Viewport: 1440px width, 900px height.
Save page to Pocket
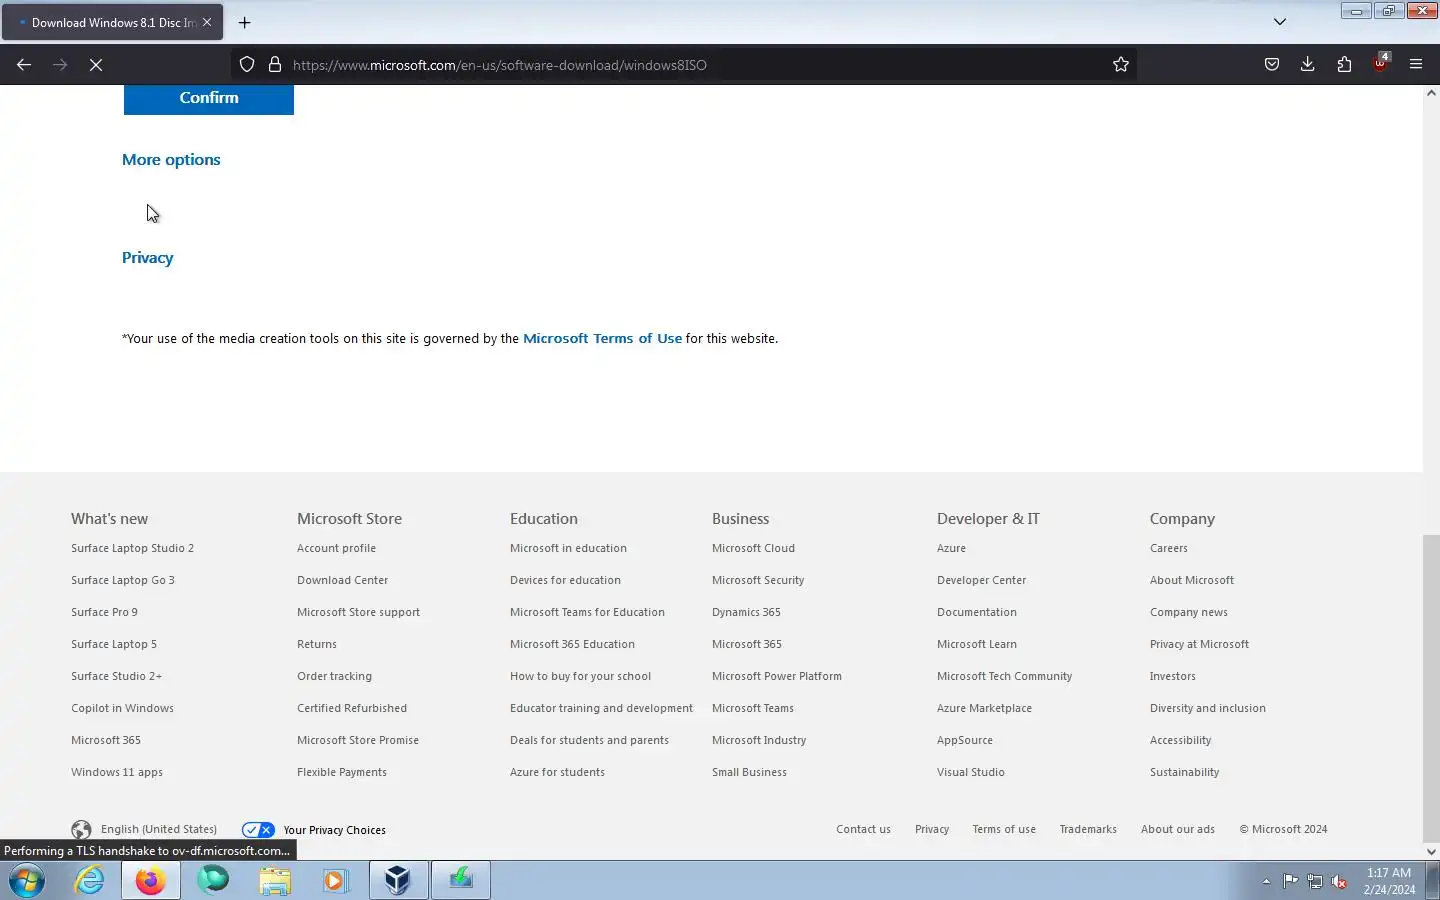[x=1272, y=64]
